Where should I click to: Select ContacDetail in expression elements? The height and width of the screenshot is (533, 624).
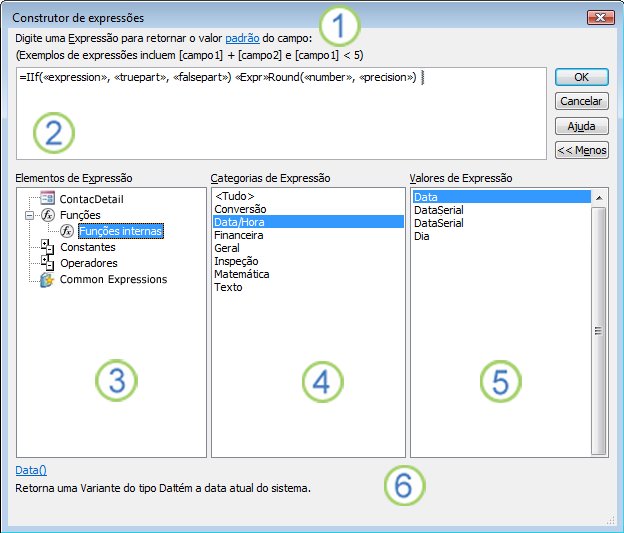91,199
